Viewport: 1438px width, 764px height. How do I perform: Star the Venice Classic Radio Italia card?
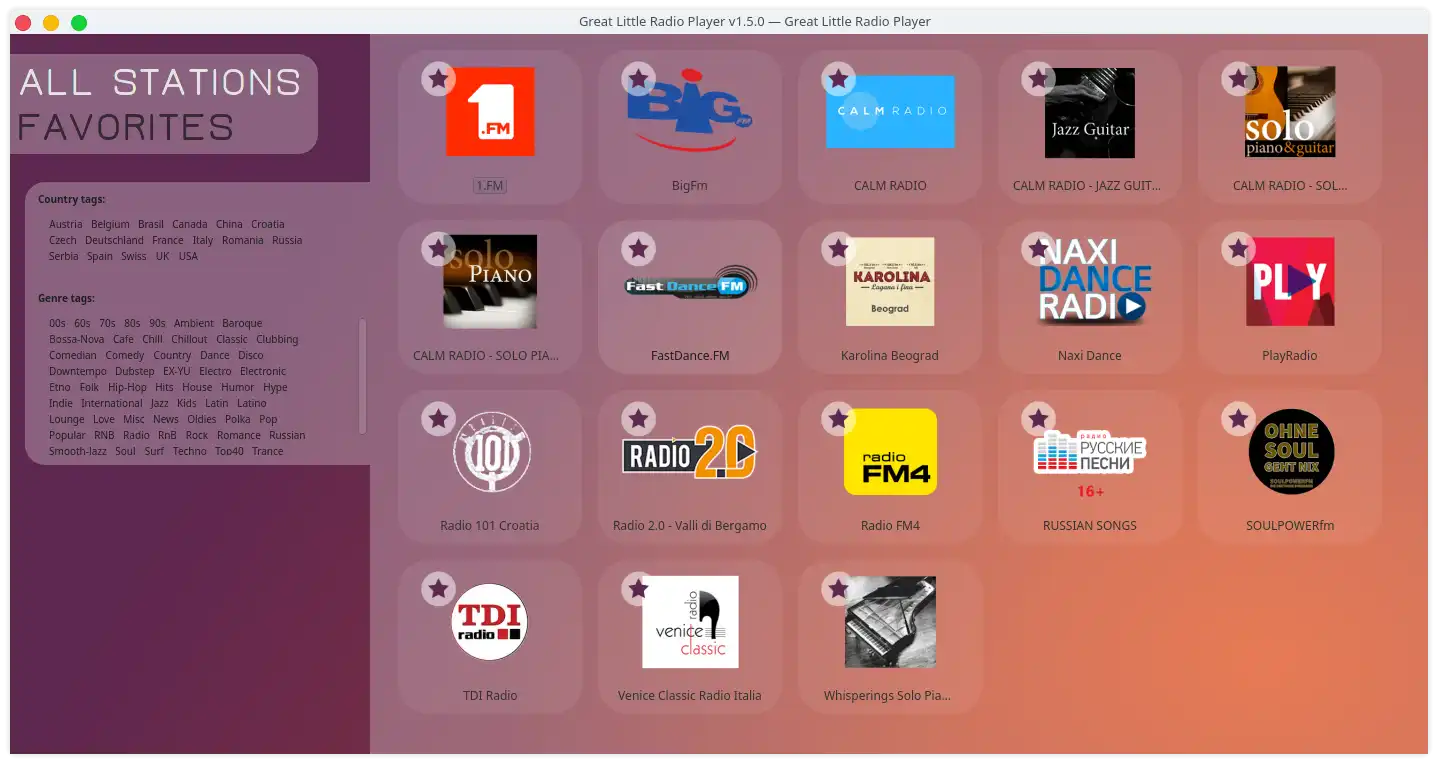coord(638,588)
